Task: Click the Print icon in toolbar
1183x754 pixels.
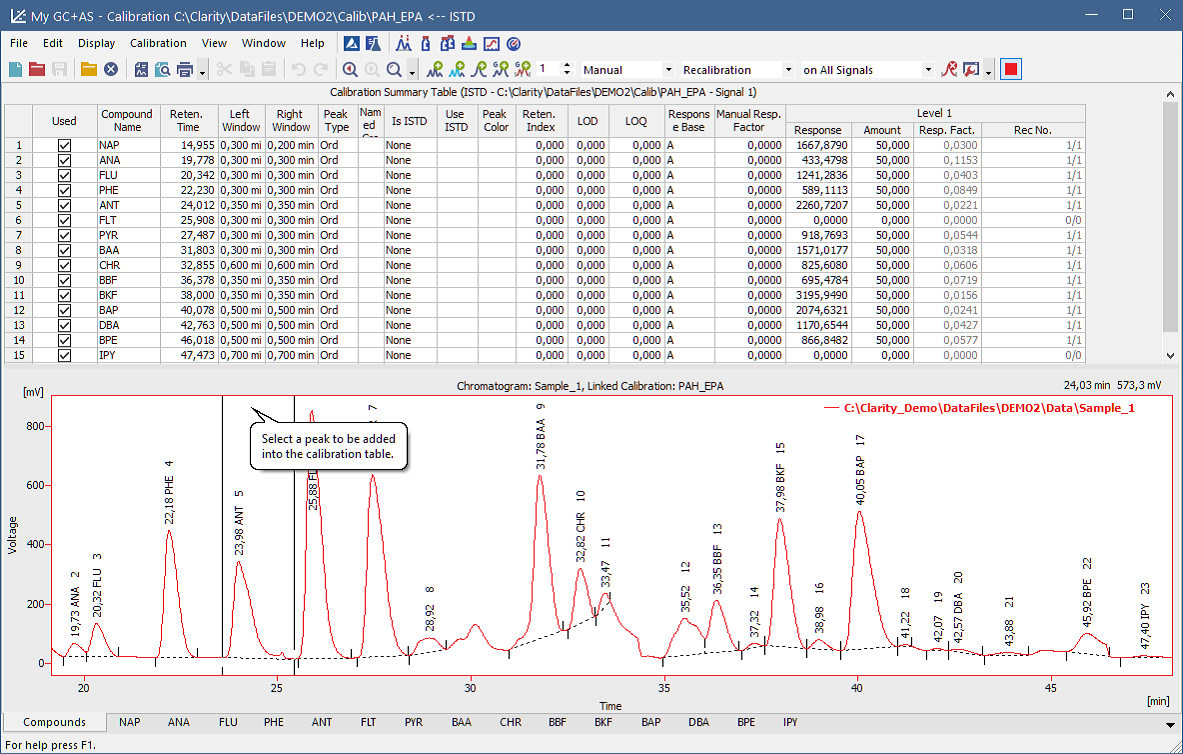Action: click(184, 69)
